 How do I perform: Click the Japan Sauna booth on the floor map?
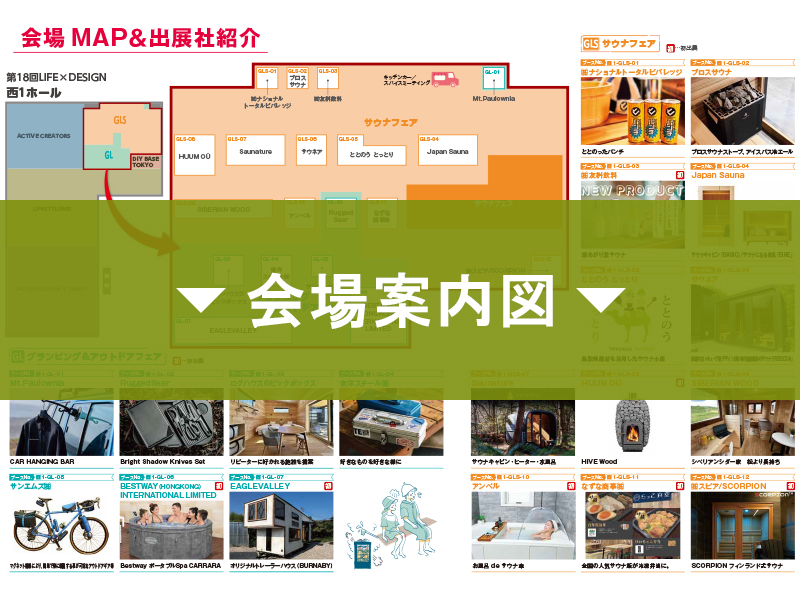click(x=447, y=150)
